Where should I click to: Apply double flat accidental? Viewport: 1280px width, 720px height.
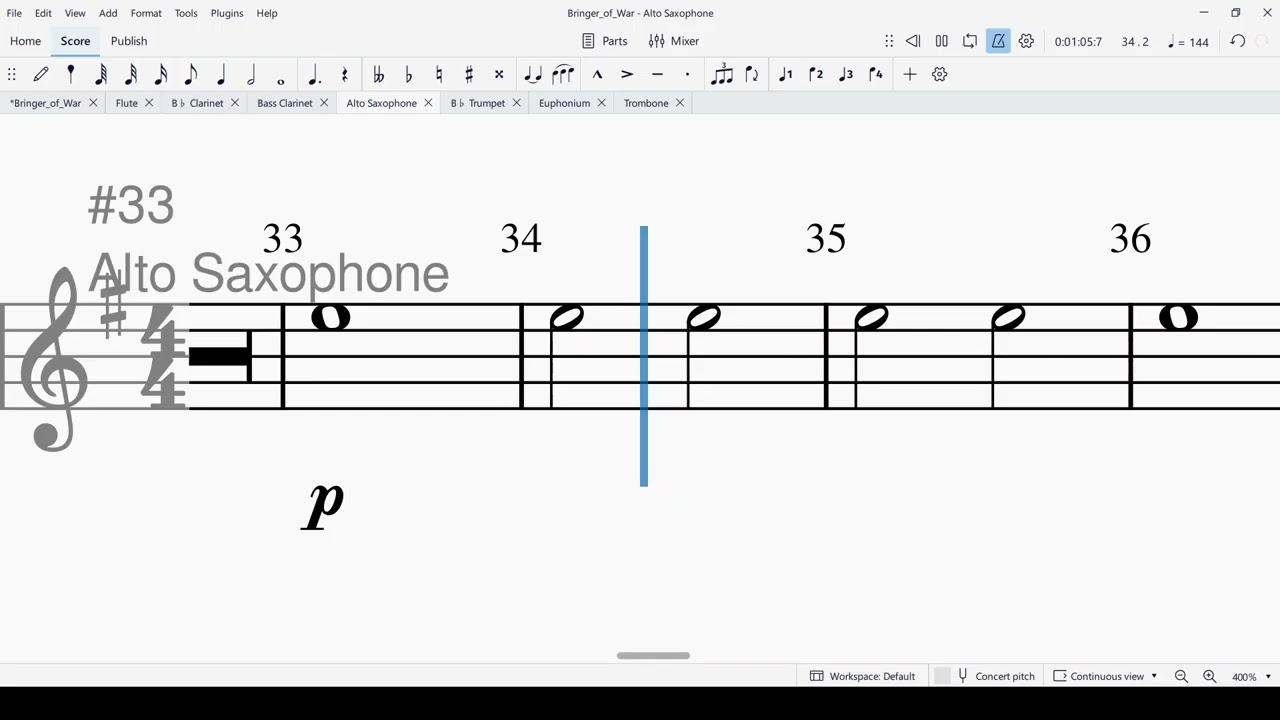point(378,74)
